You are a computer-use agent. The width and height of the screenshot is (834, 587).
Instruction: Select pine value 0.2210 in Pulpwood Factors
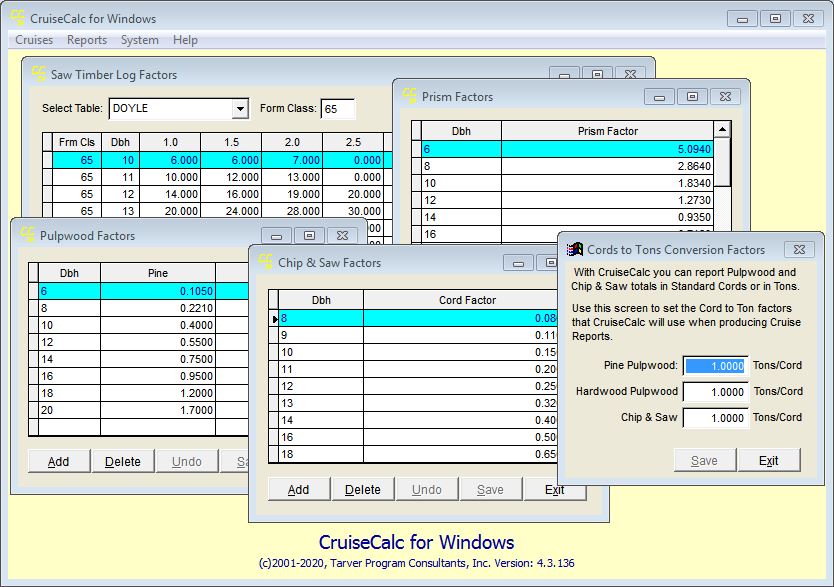coord(158,308)
